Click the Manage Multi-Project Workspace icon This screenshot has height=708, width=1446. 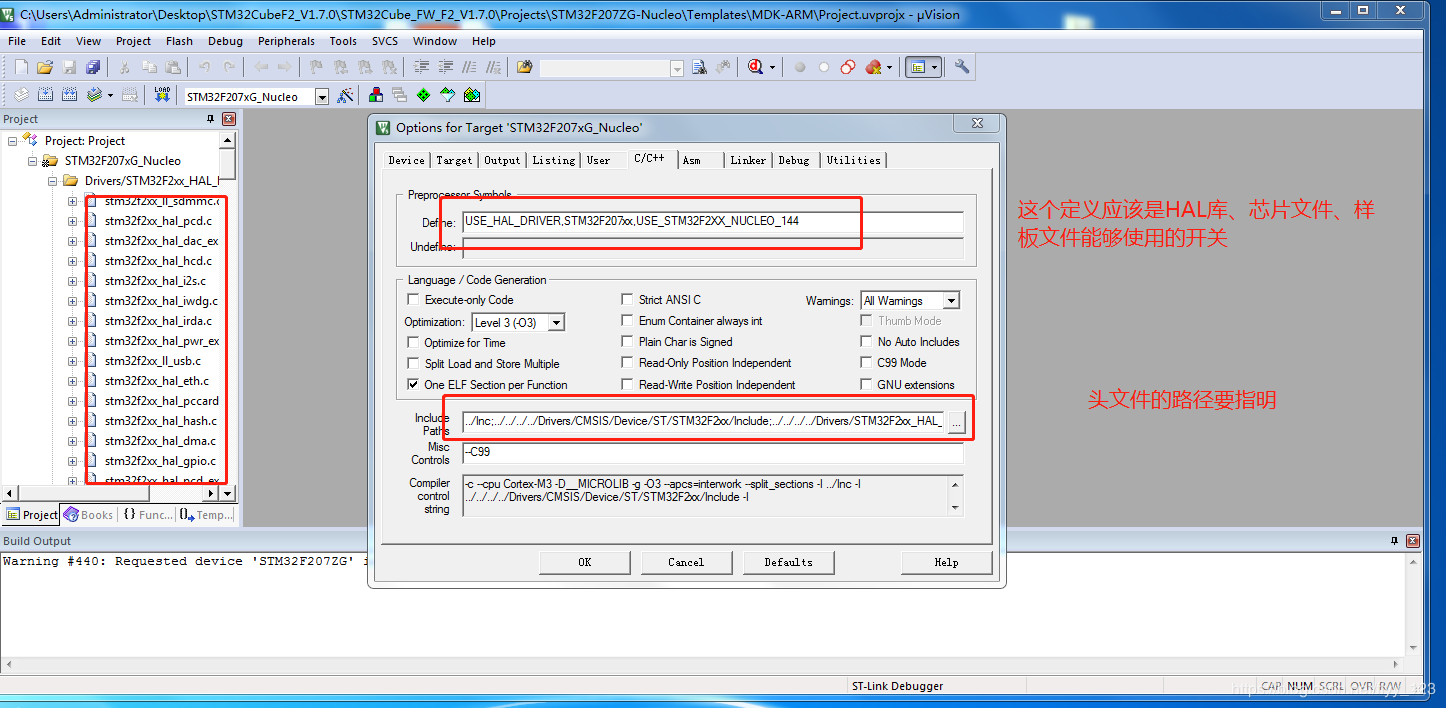399,96
